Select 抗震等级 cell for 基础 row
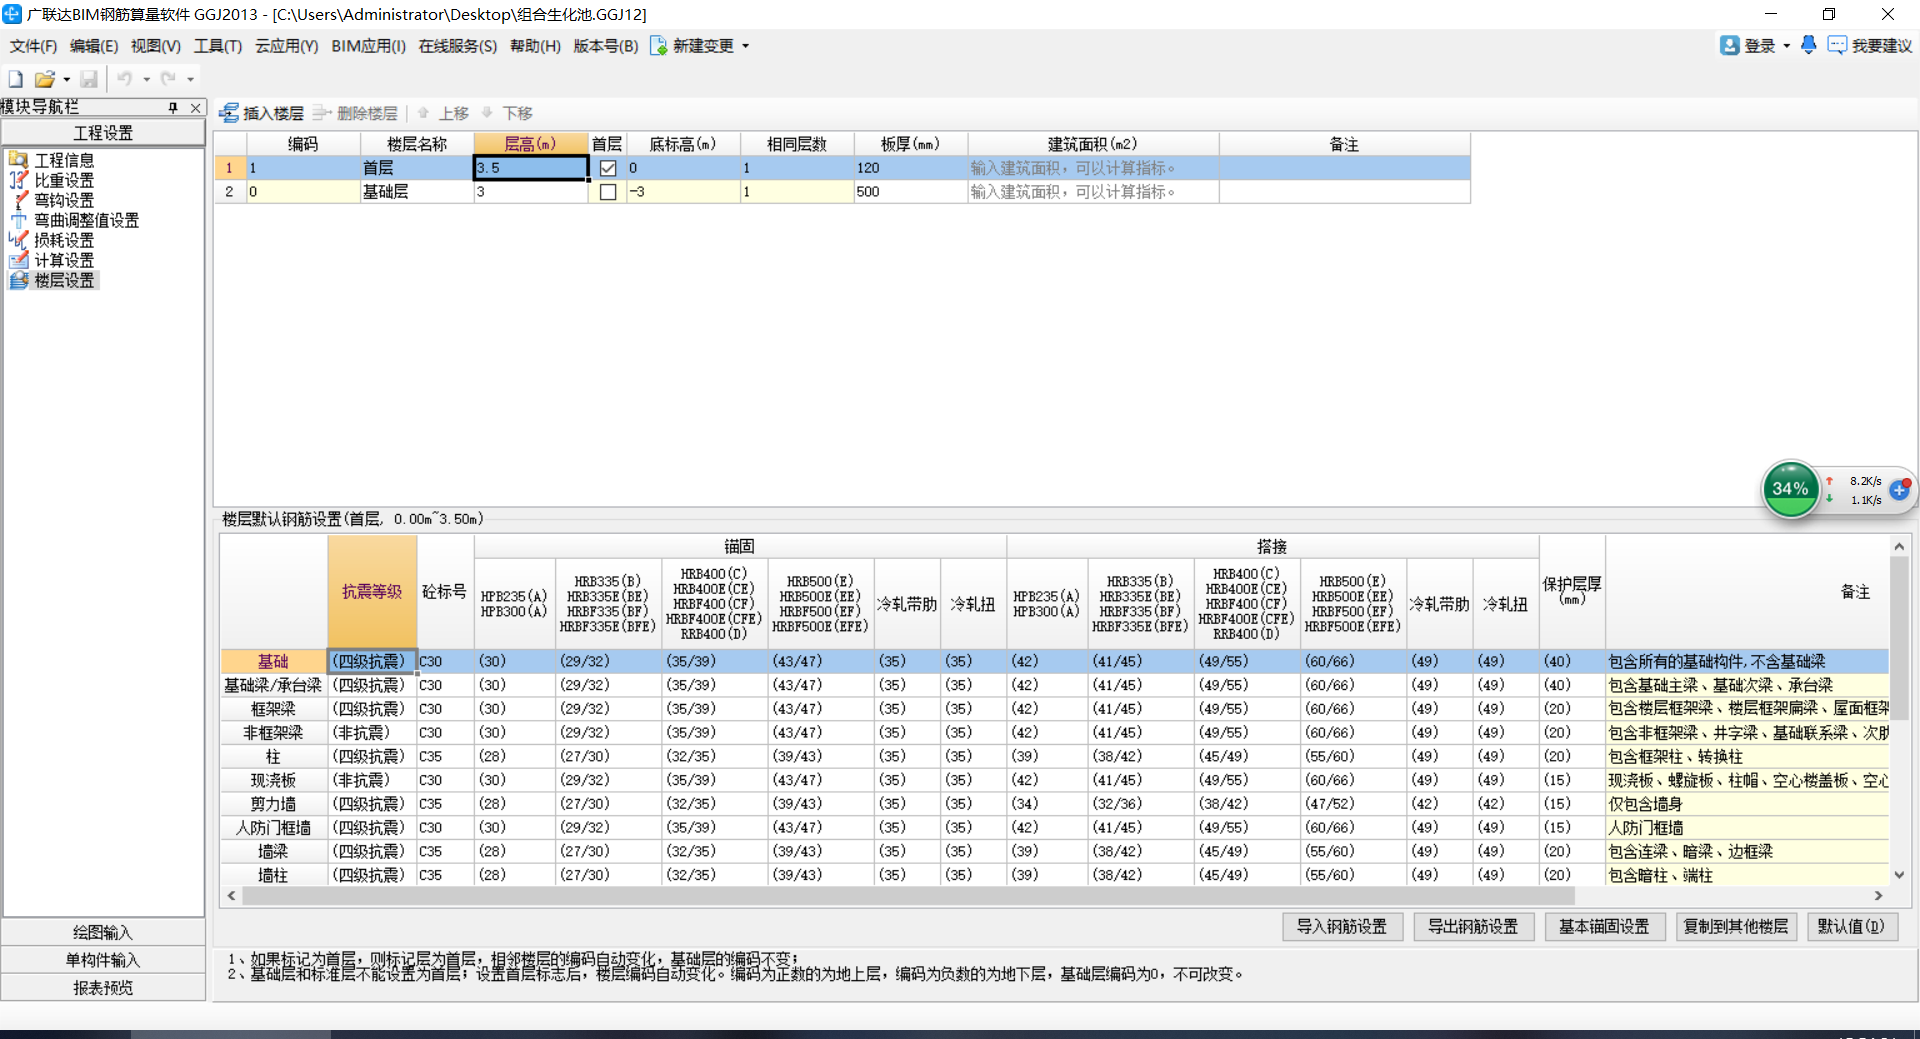The image size is (1920, 1039). click(372, 662)
